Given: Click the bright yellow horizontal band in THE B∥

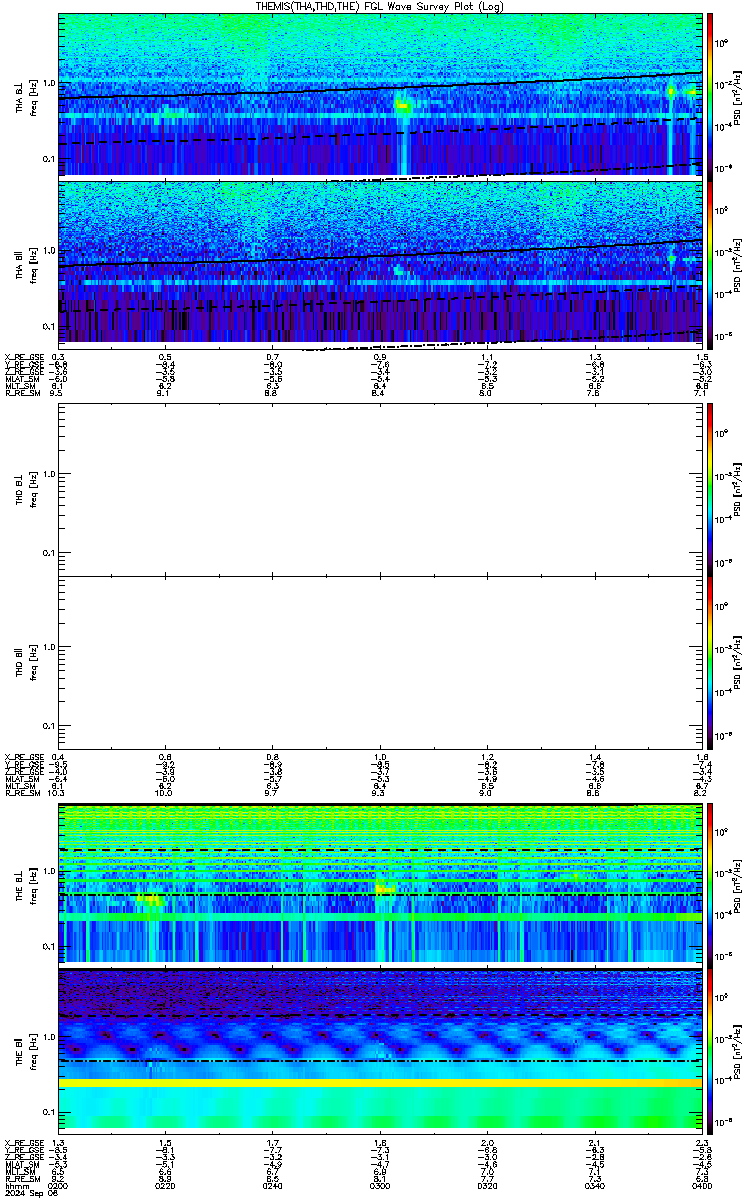Looking at the screenshot, I should [380, 1083].
